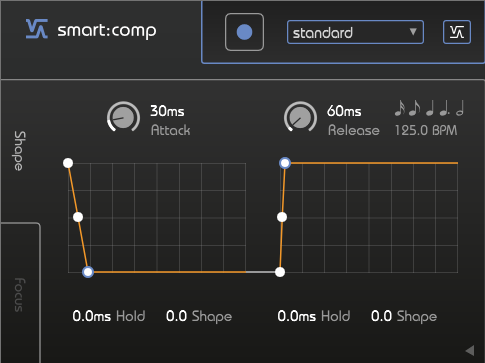The width and height of the screenshot is (485, 363).
Task: Select the quarter note release sync icon
Action: (x=430, y=108)
